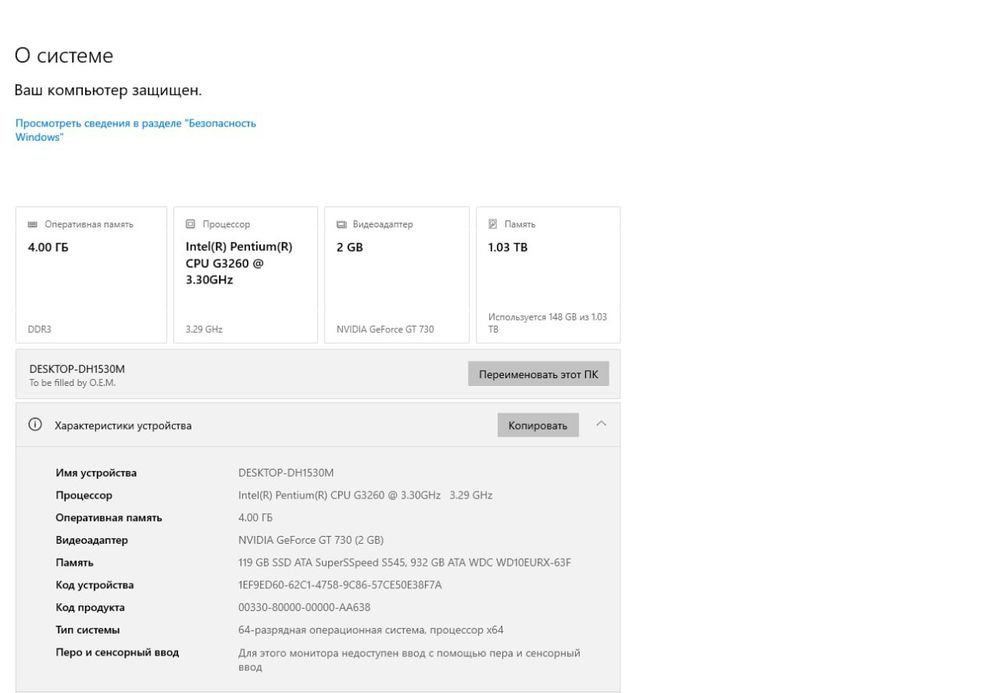Click the 3.29 GHz text in Процессор card
This screenshot has width=1000, height=693.
coord(204,329)
